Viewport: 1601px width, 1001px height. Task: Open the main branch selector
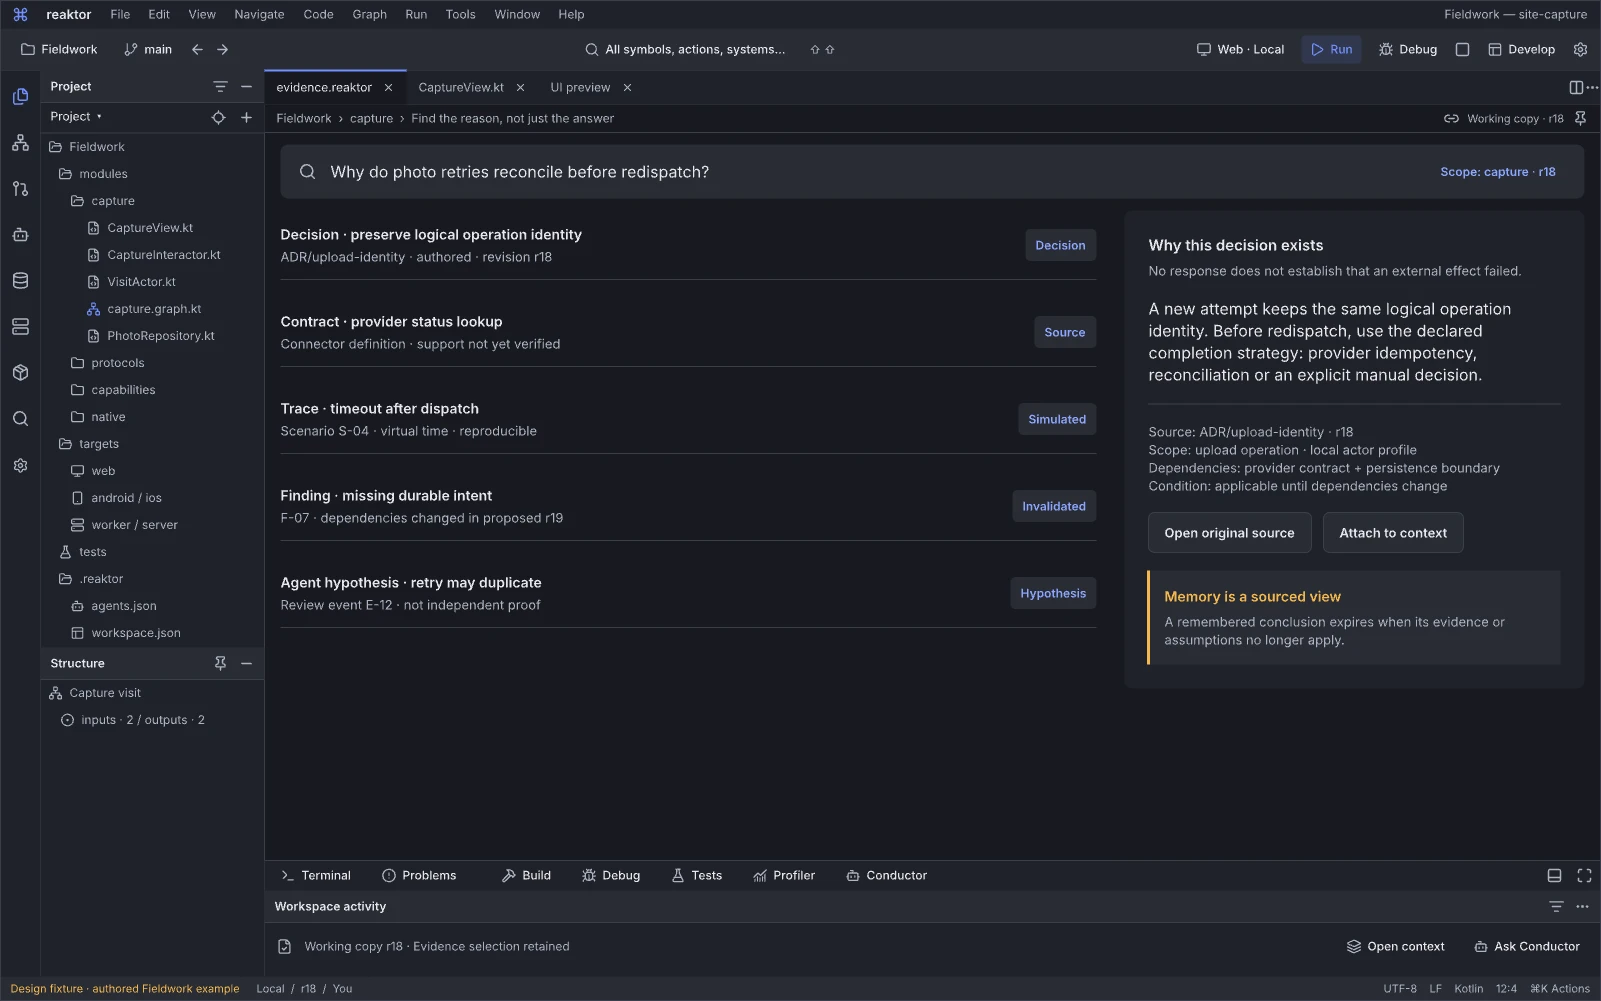point(148,49)
